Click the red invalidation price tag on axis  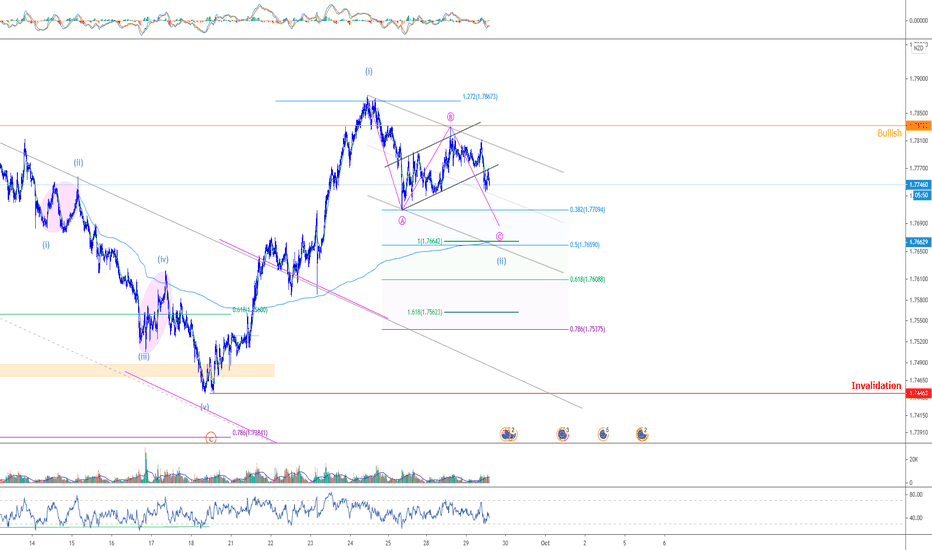[x=918, y=393]
